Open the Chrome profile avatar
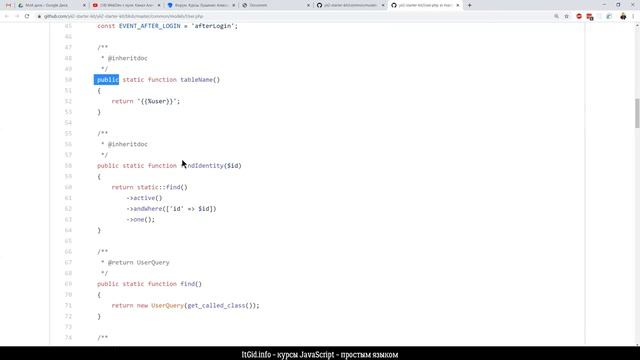This screenshot has height=360, width=640. (x=623, y=16)
